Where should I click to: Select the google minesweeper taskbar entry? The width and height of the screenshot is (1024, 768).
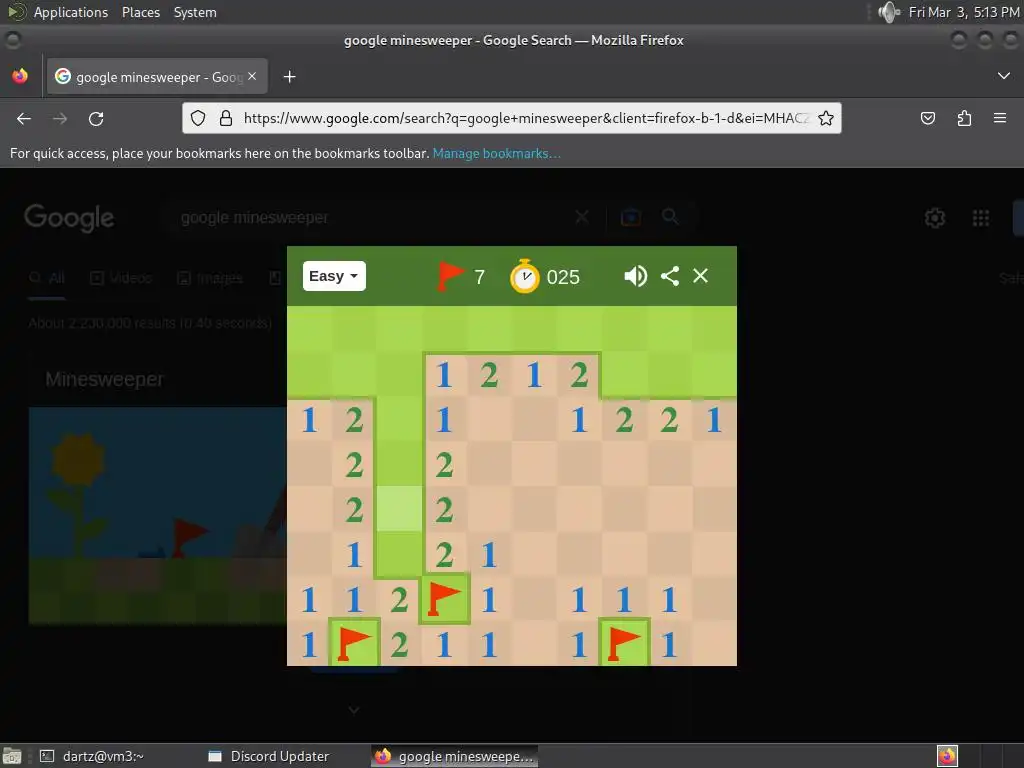455,756
